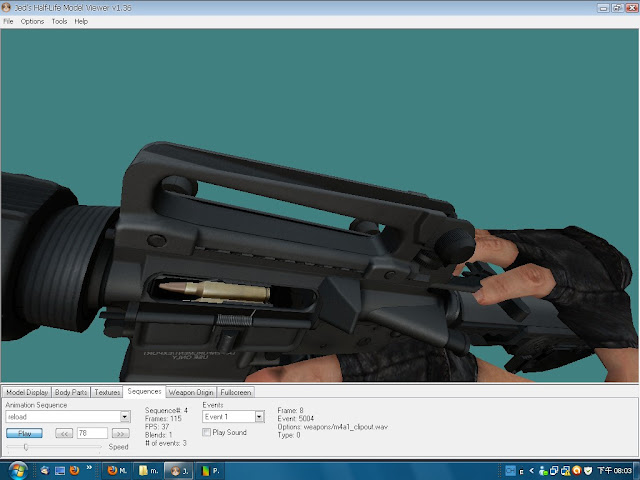Open the Help menu
The width and height of the screenshot is (640, 480).
[81, 21]
